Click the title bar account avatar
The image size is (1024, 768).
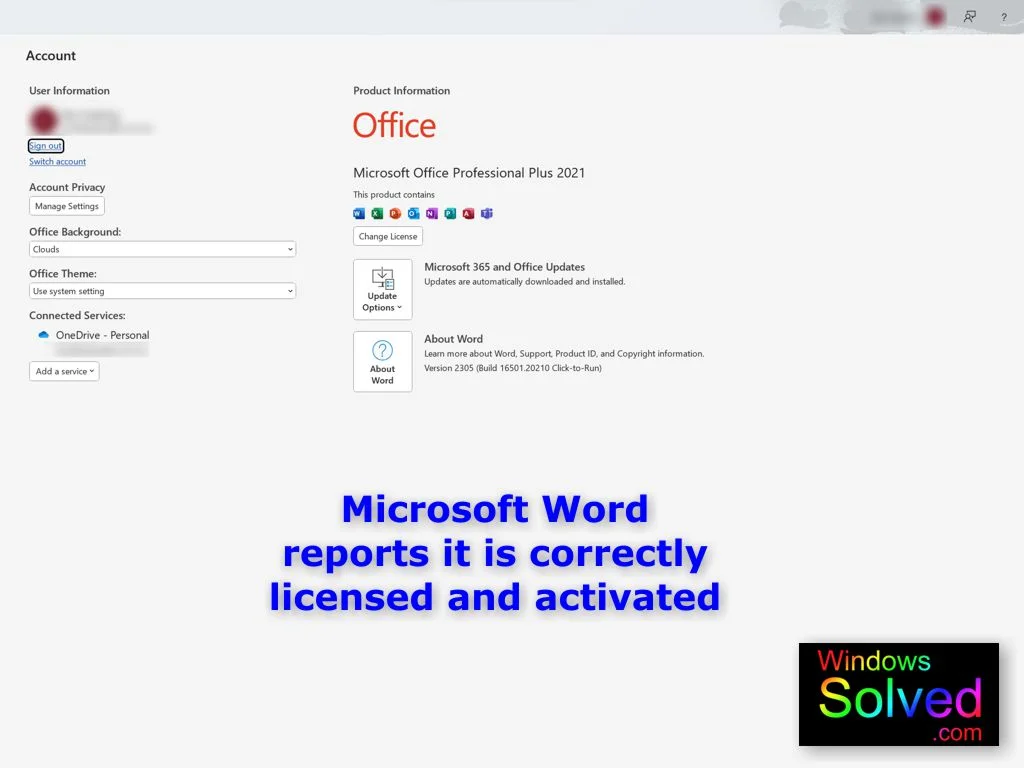pyautogui.click(x=935, y=16)
